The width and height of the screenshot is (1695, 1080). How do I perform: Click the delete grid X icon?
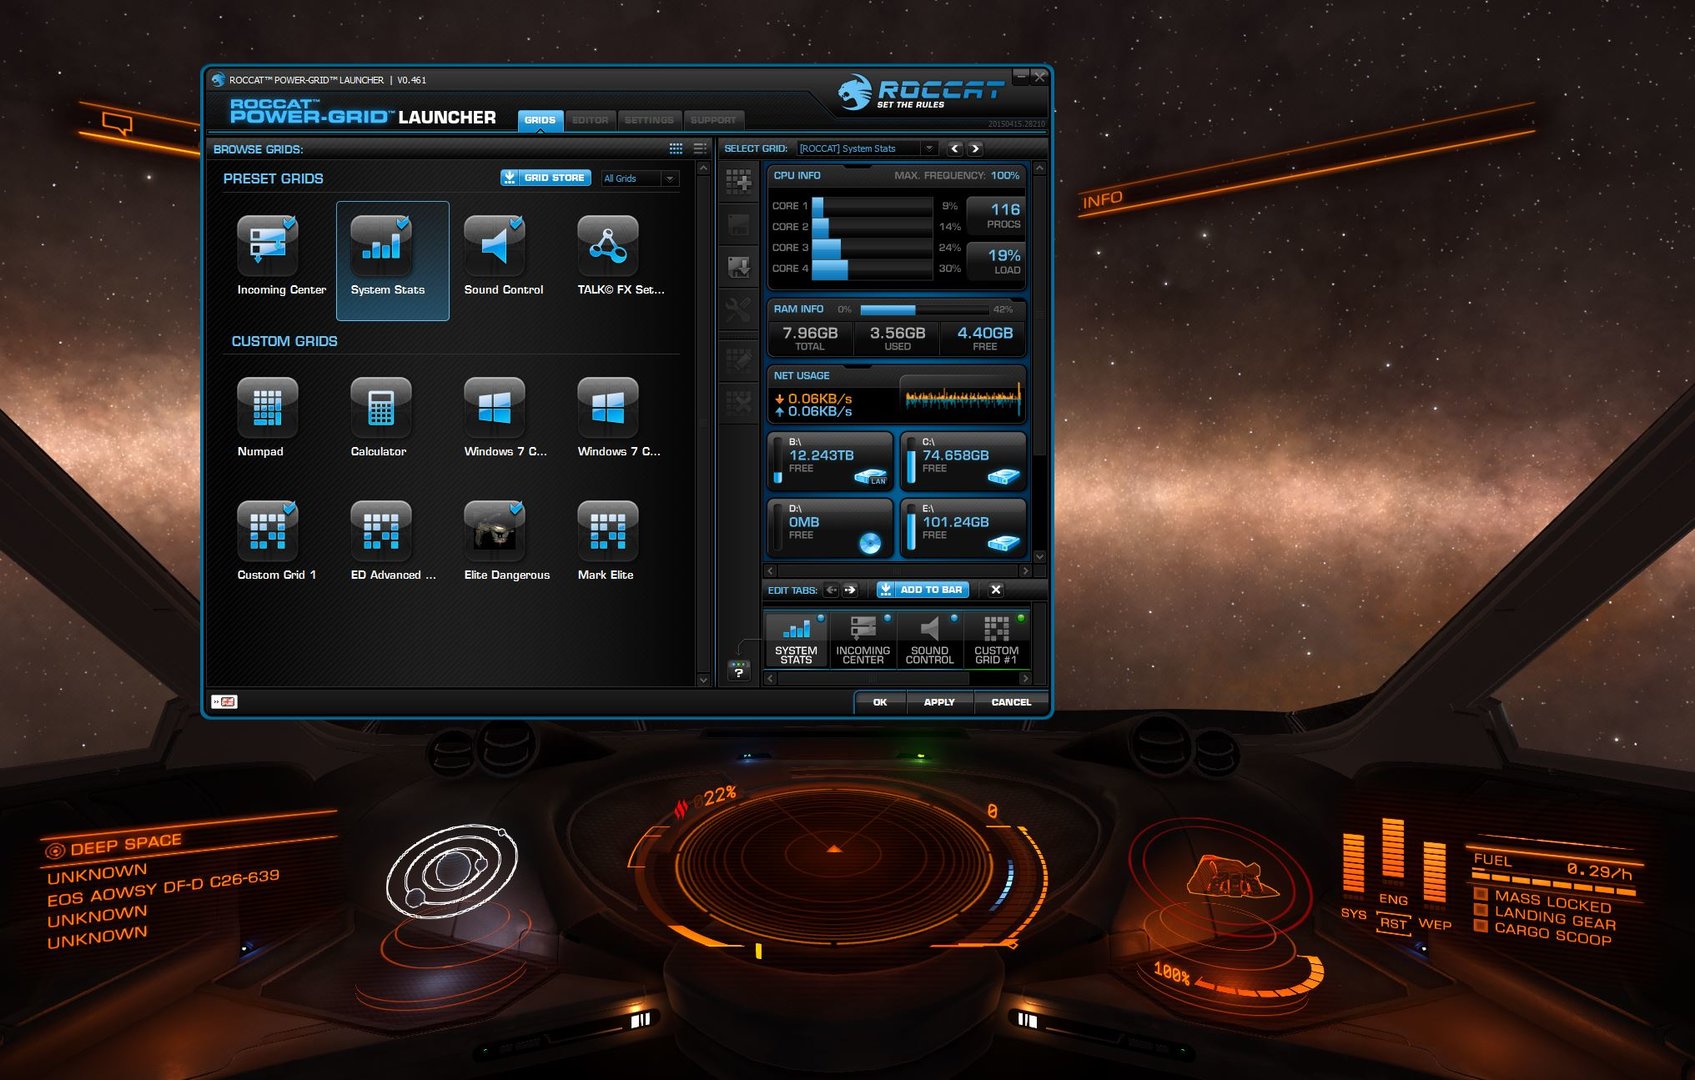(739, 403)
